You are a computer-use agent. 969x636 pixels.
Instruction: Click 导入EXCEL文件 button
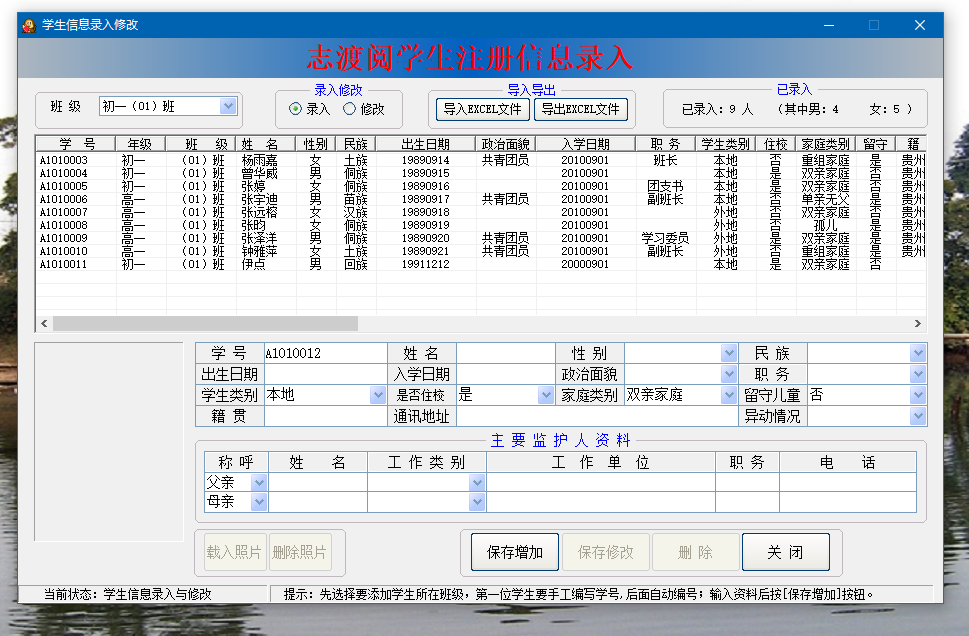482,109
